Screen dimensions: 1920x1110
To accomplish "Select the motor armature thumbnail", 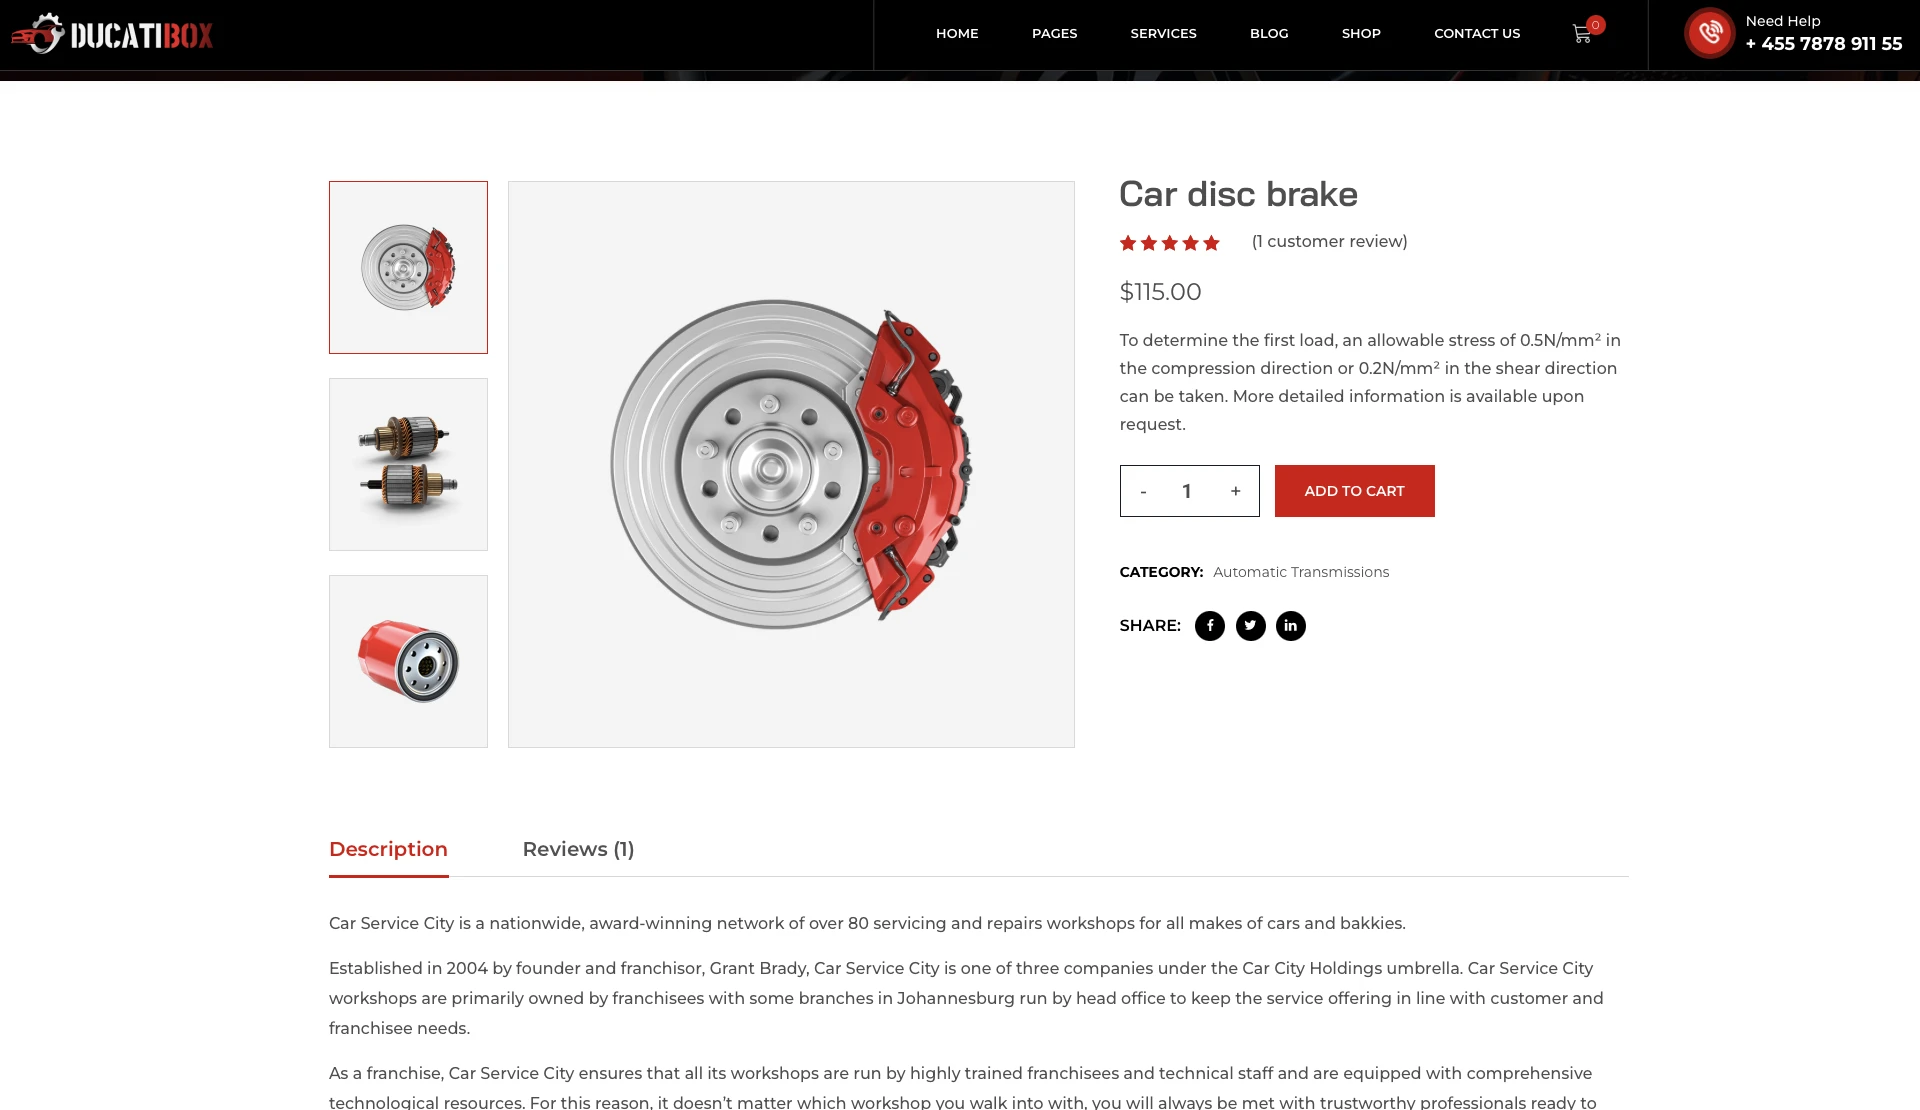I will [409, 464].
